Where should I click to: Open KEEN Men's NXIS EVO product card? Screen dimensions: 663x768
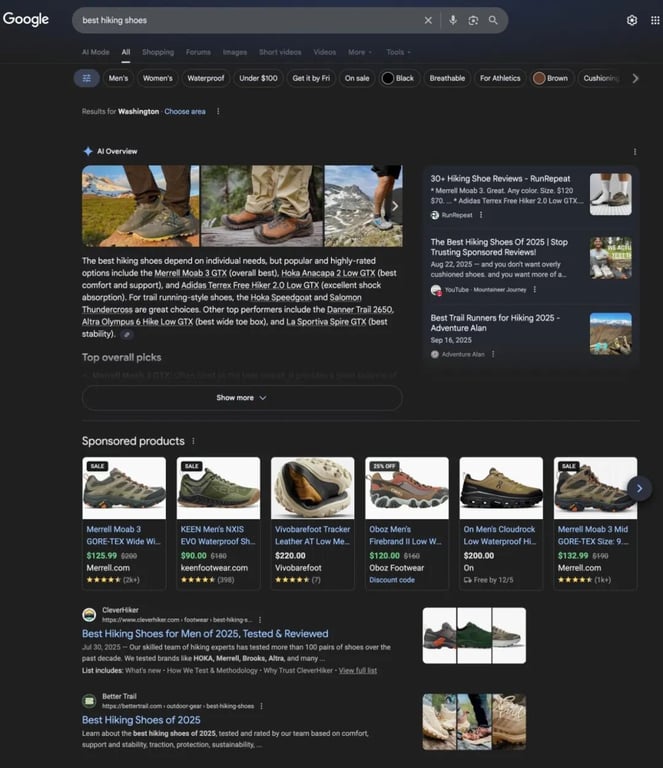pos(218,523)
